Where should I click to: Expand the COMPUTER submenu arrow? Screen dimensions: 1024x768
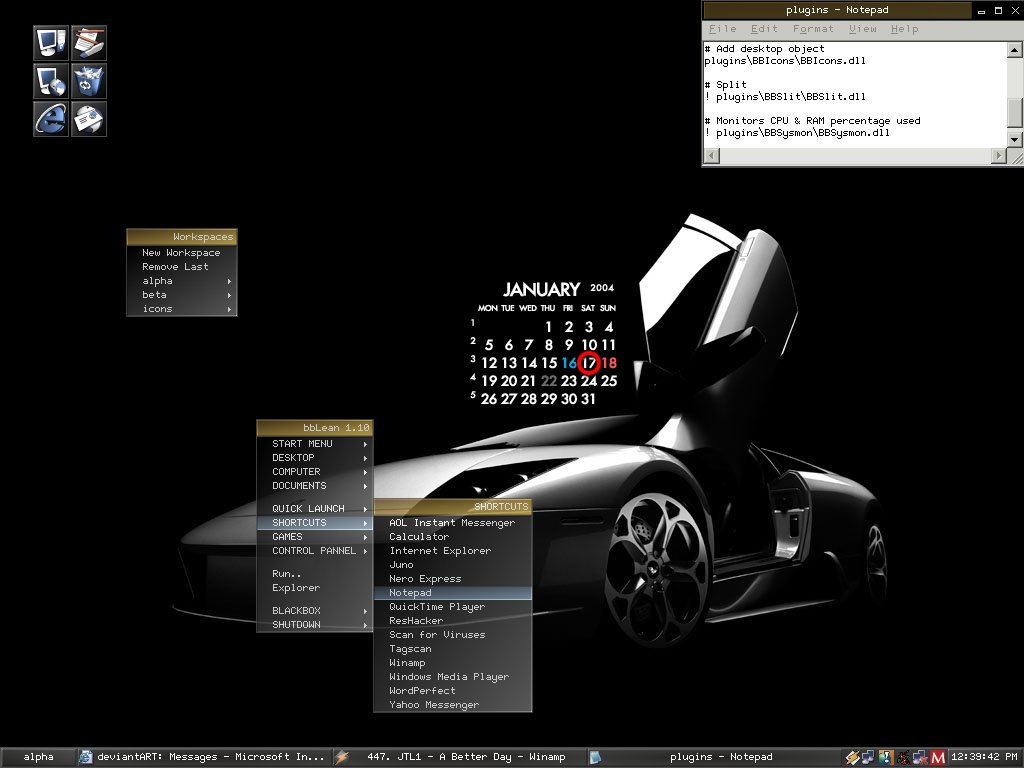tap(366, 472)
